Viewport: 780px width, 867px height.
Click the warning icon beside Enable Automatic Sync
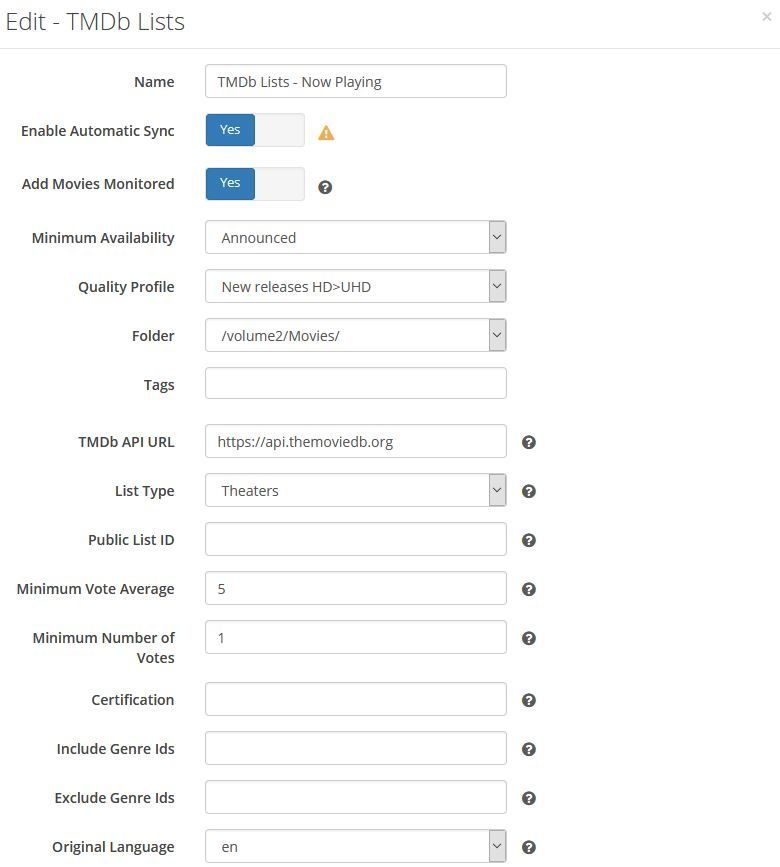point(326,133)
